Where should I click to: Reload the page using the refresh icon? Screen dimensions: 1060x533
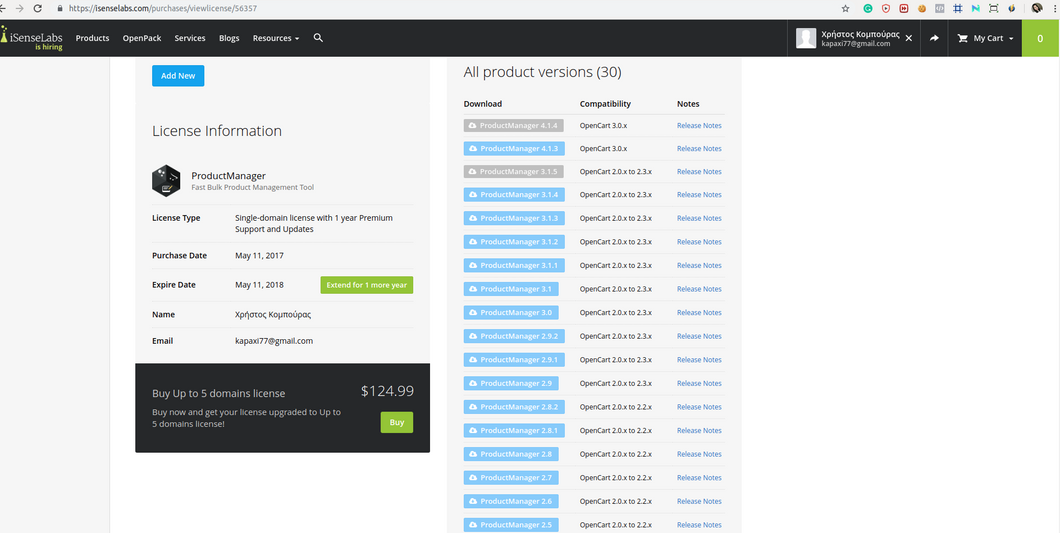(38, 8)
